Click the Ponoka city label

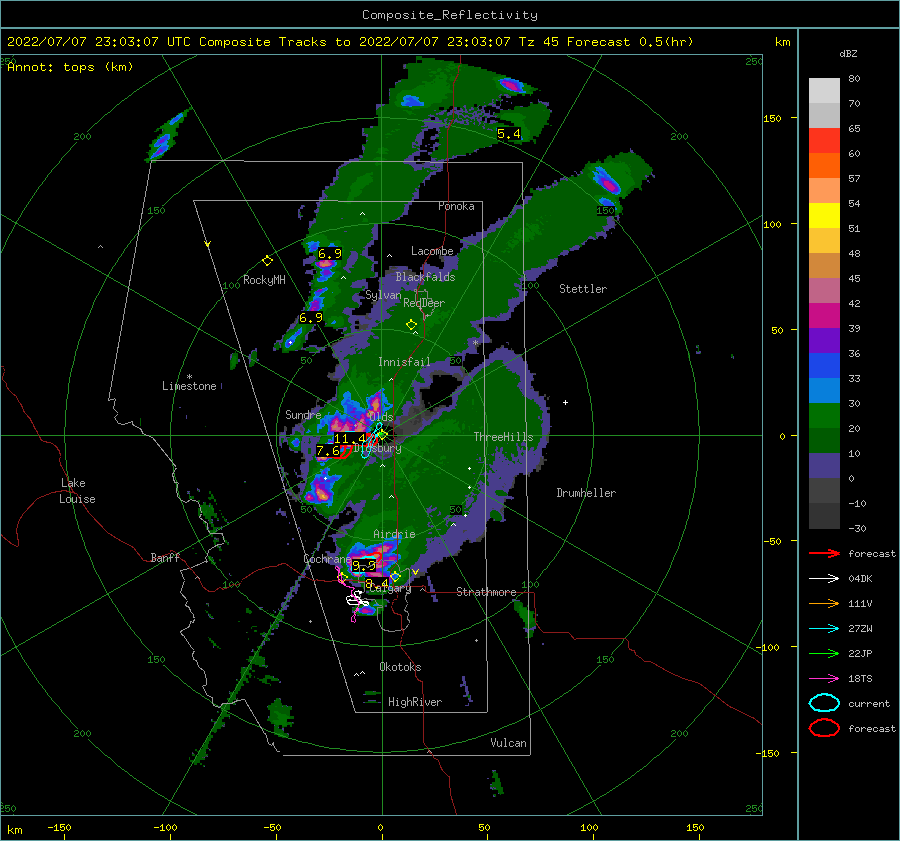[456, 206]
